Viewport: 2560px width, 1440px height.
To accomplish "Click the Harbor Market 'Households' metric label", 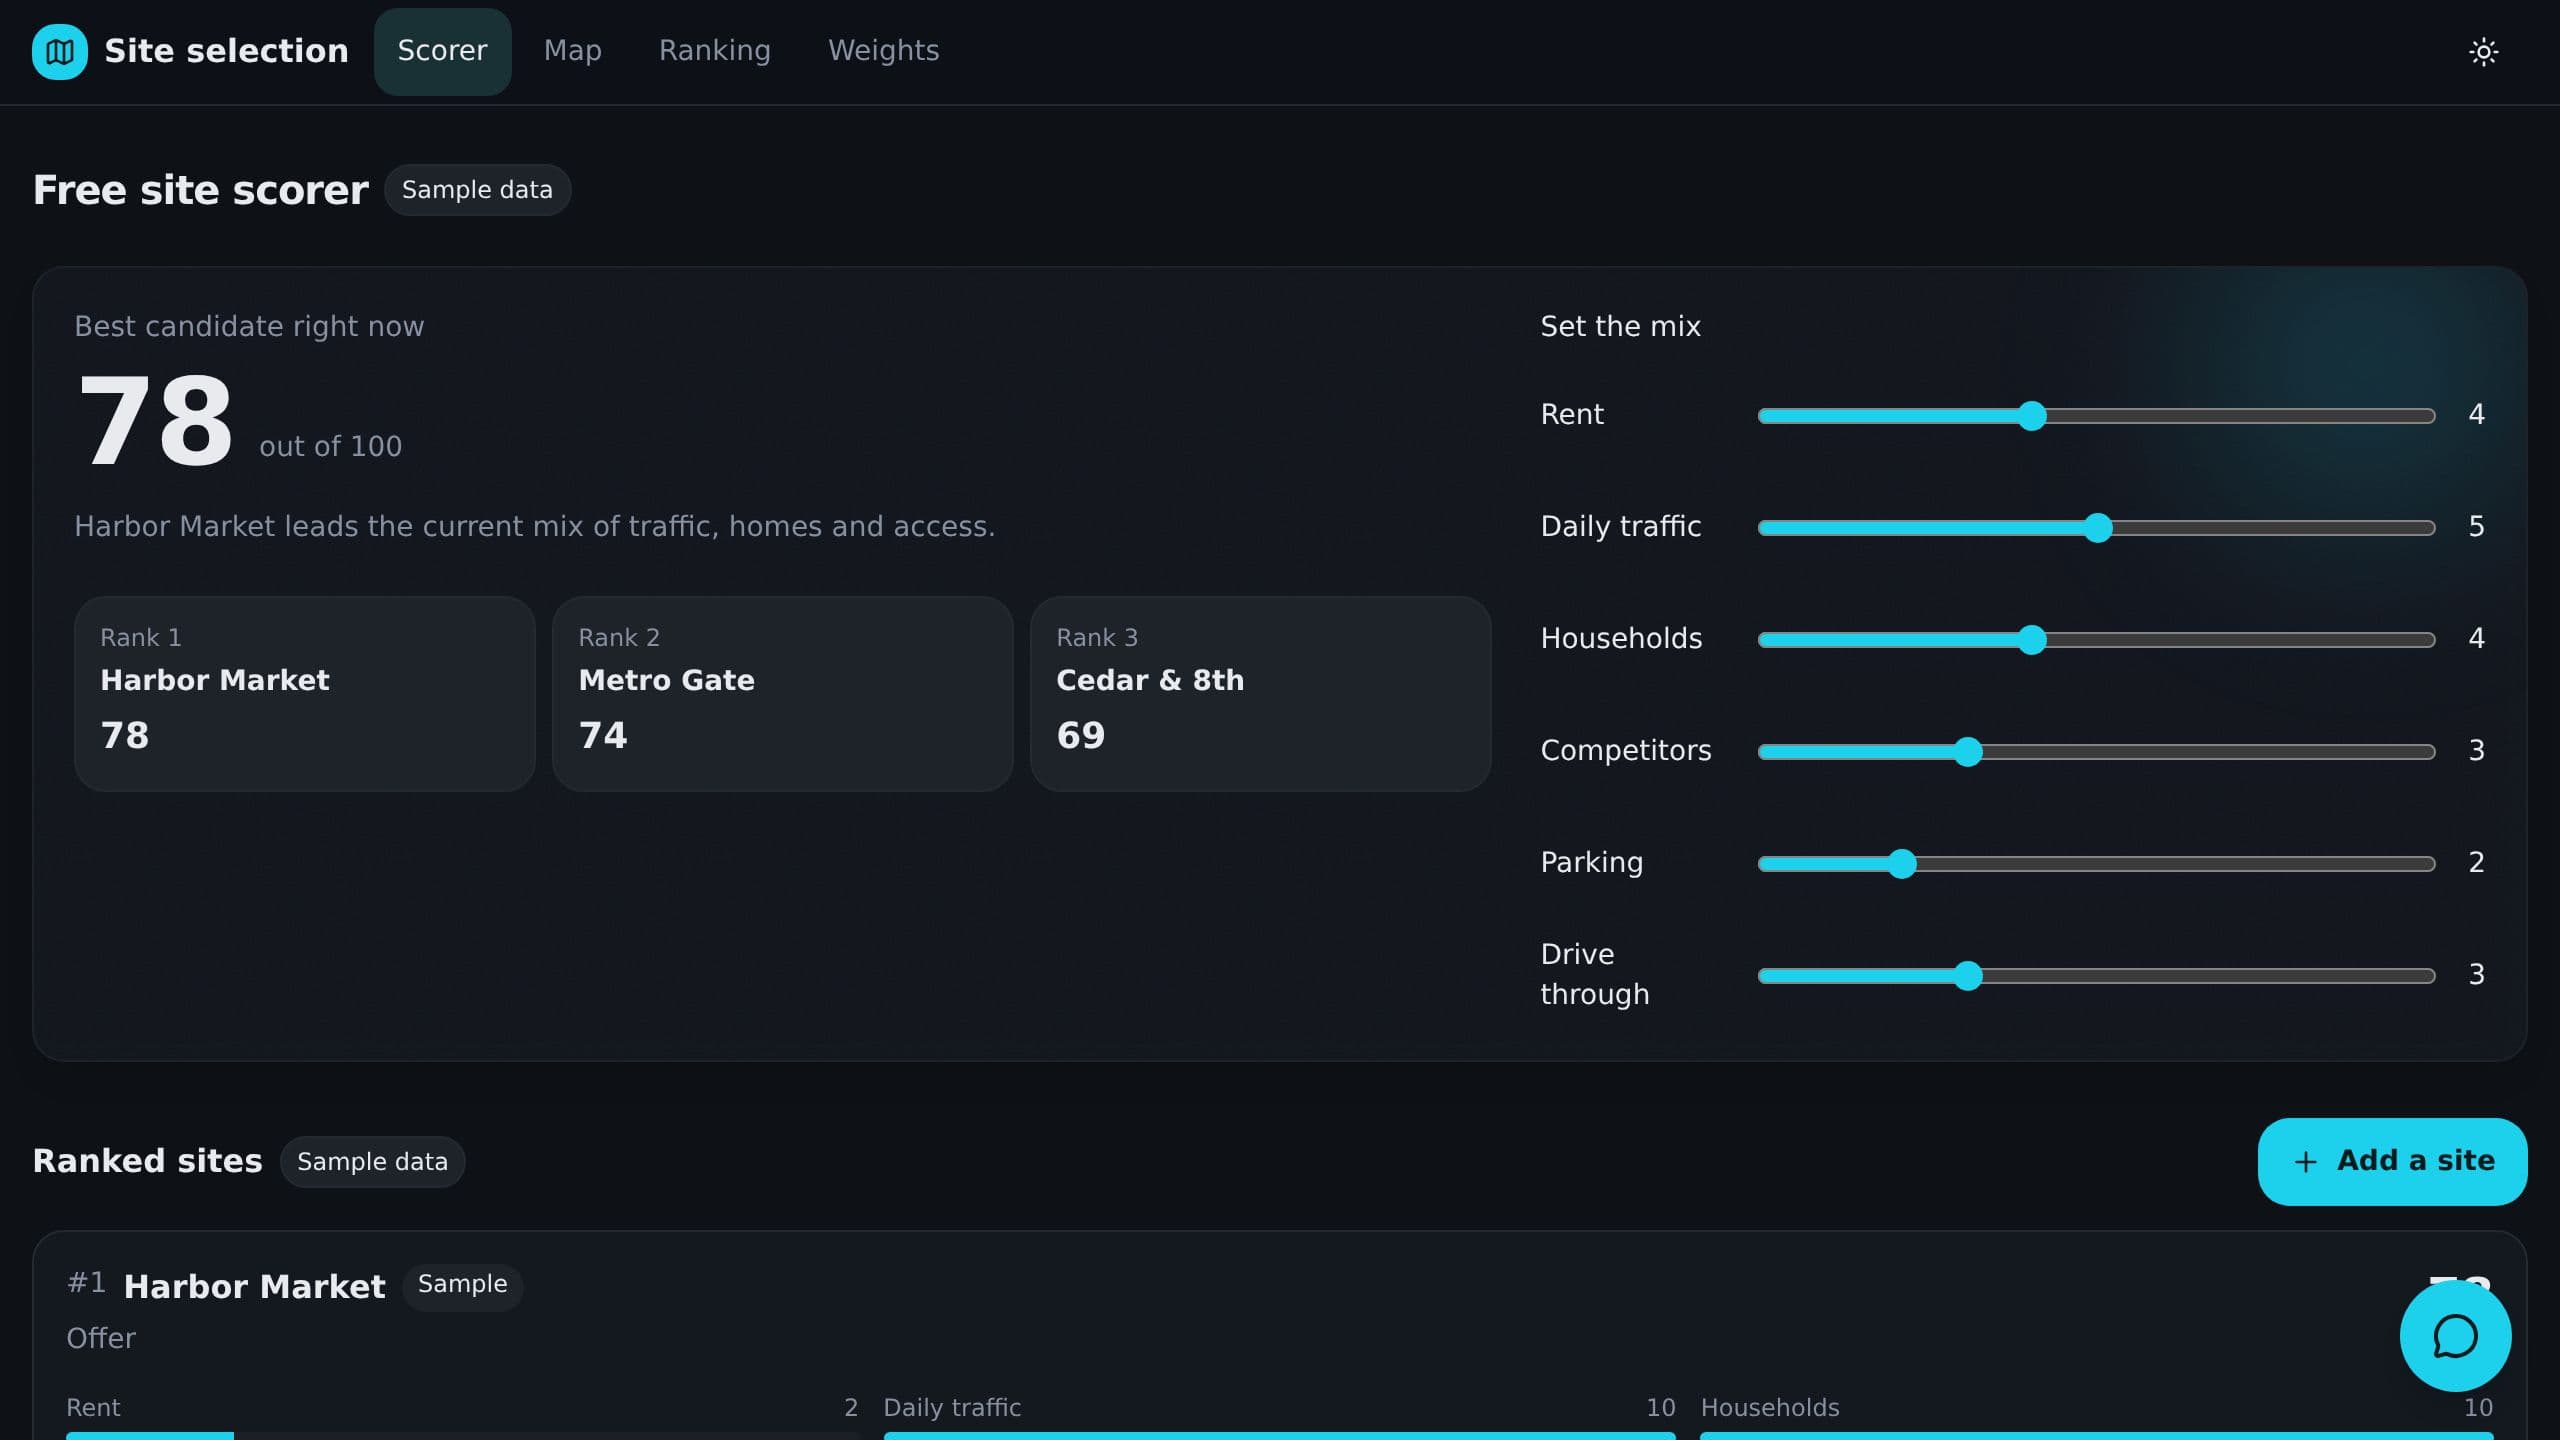I will (1770, 1407).
